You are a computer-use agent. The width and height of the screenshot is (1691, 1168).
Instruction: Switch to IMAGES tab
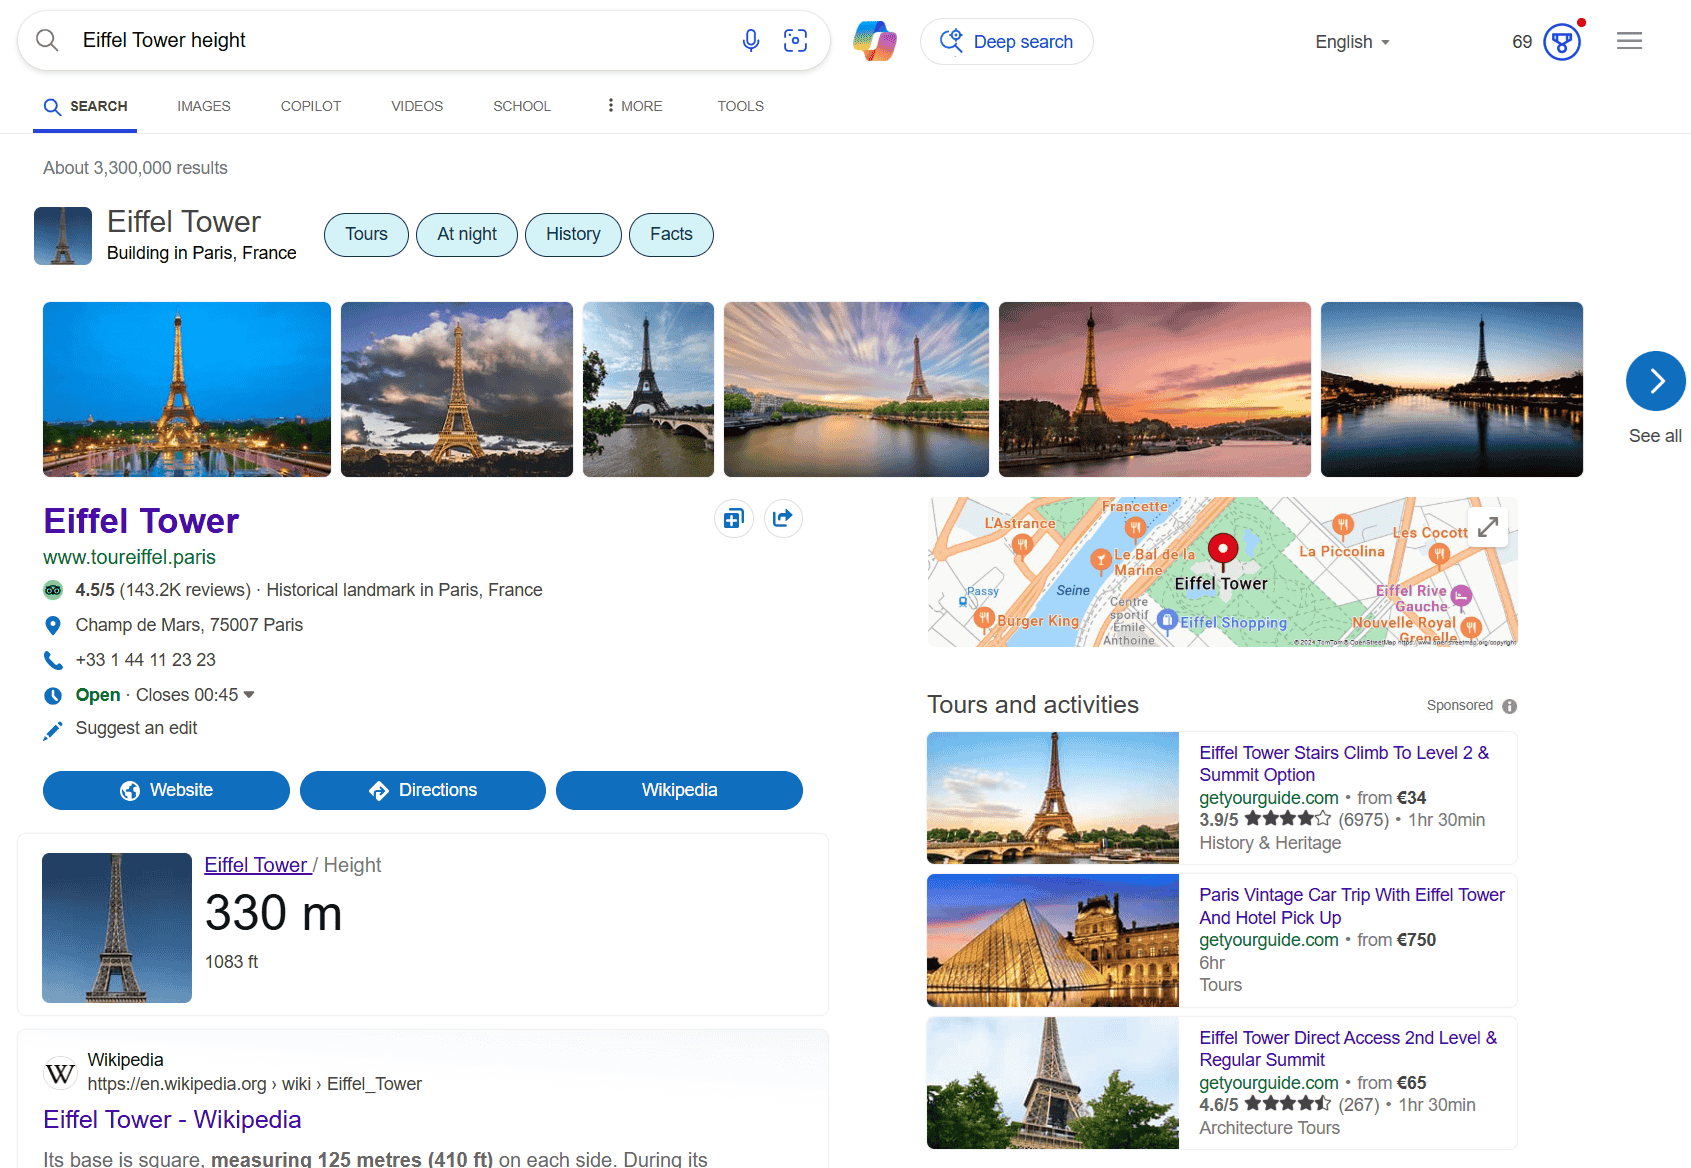click(204, 106)
